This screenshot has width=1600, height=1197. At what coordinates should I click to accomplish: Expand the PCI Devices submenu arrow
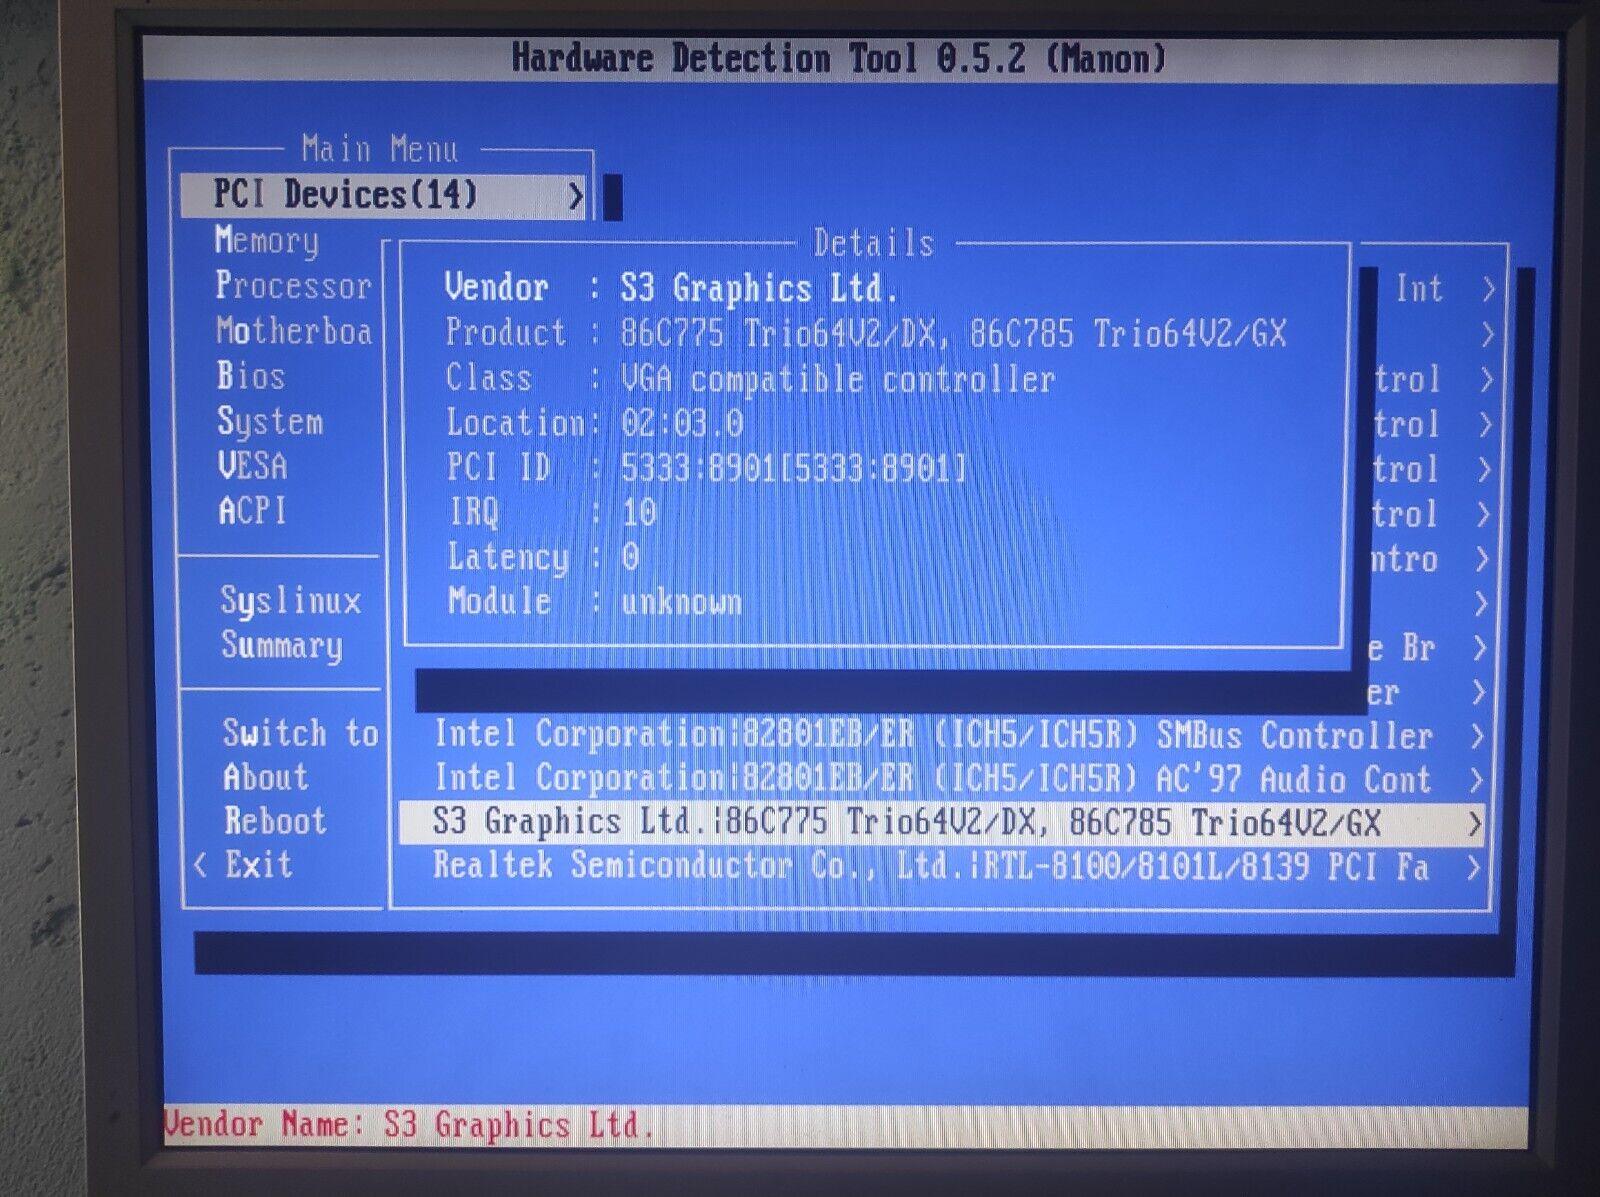click(575, 196)
